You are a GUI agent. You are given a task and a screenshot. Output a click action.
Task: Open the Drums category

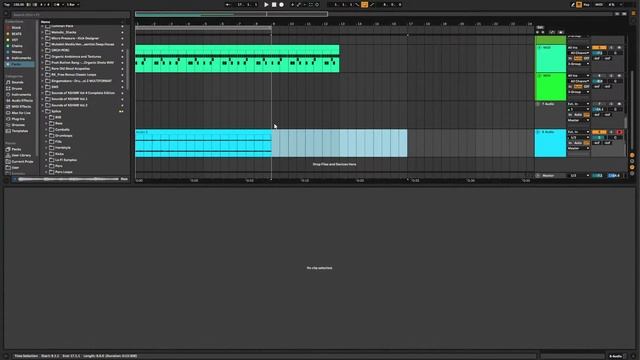(17, 89)
